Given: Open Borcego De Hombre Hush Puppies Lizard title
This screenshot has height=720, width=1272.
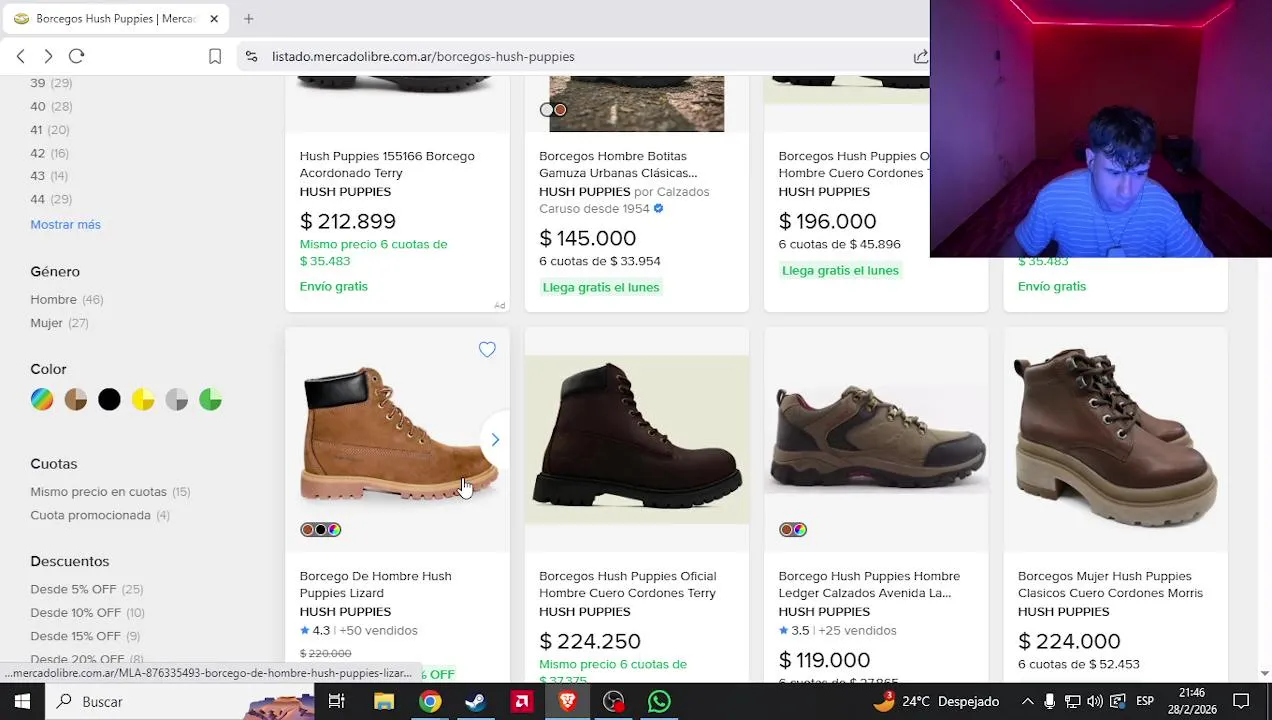Looking at the screenshot, I should click(375, 584).
